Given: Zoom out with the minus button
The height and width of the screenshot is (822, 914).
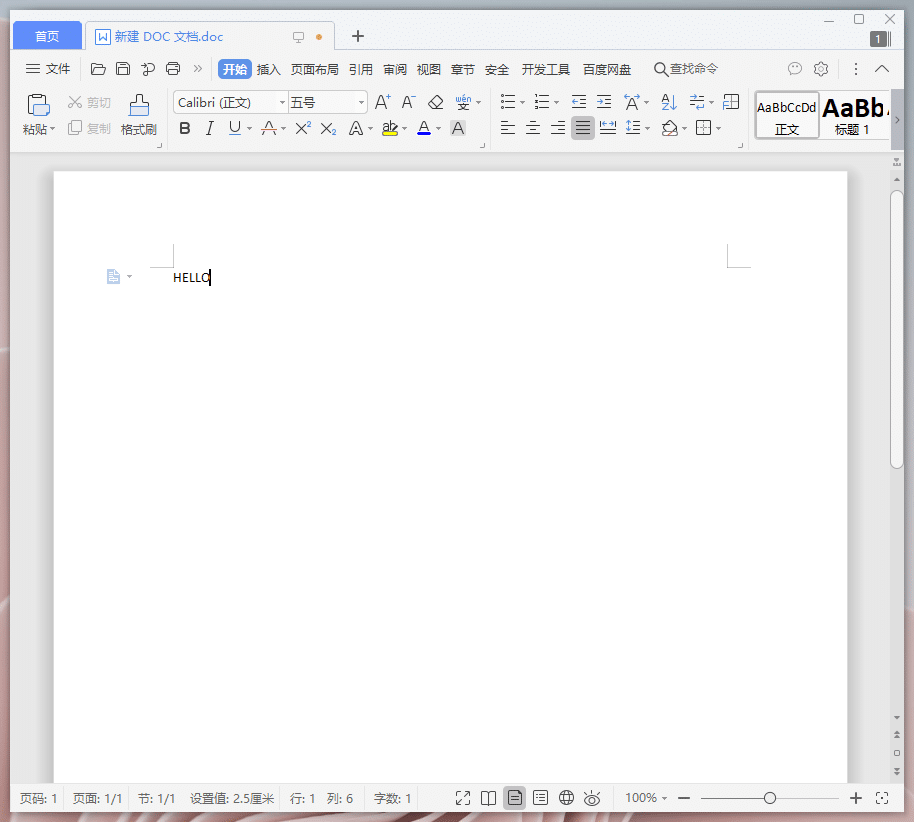Looking at the screenshot, I should tap(684, 798).
